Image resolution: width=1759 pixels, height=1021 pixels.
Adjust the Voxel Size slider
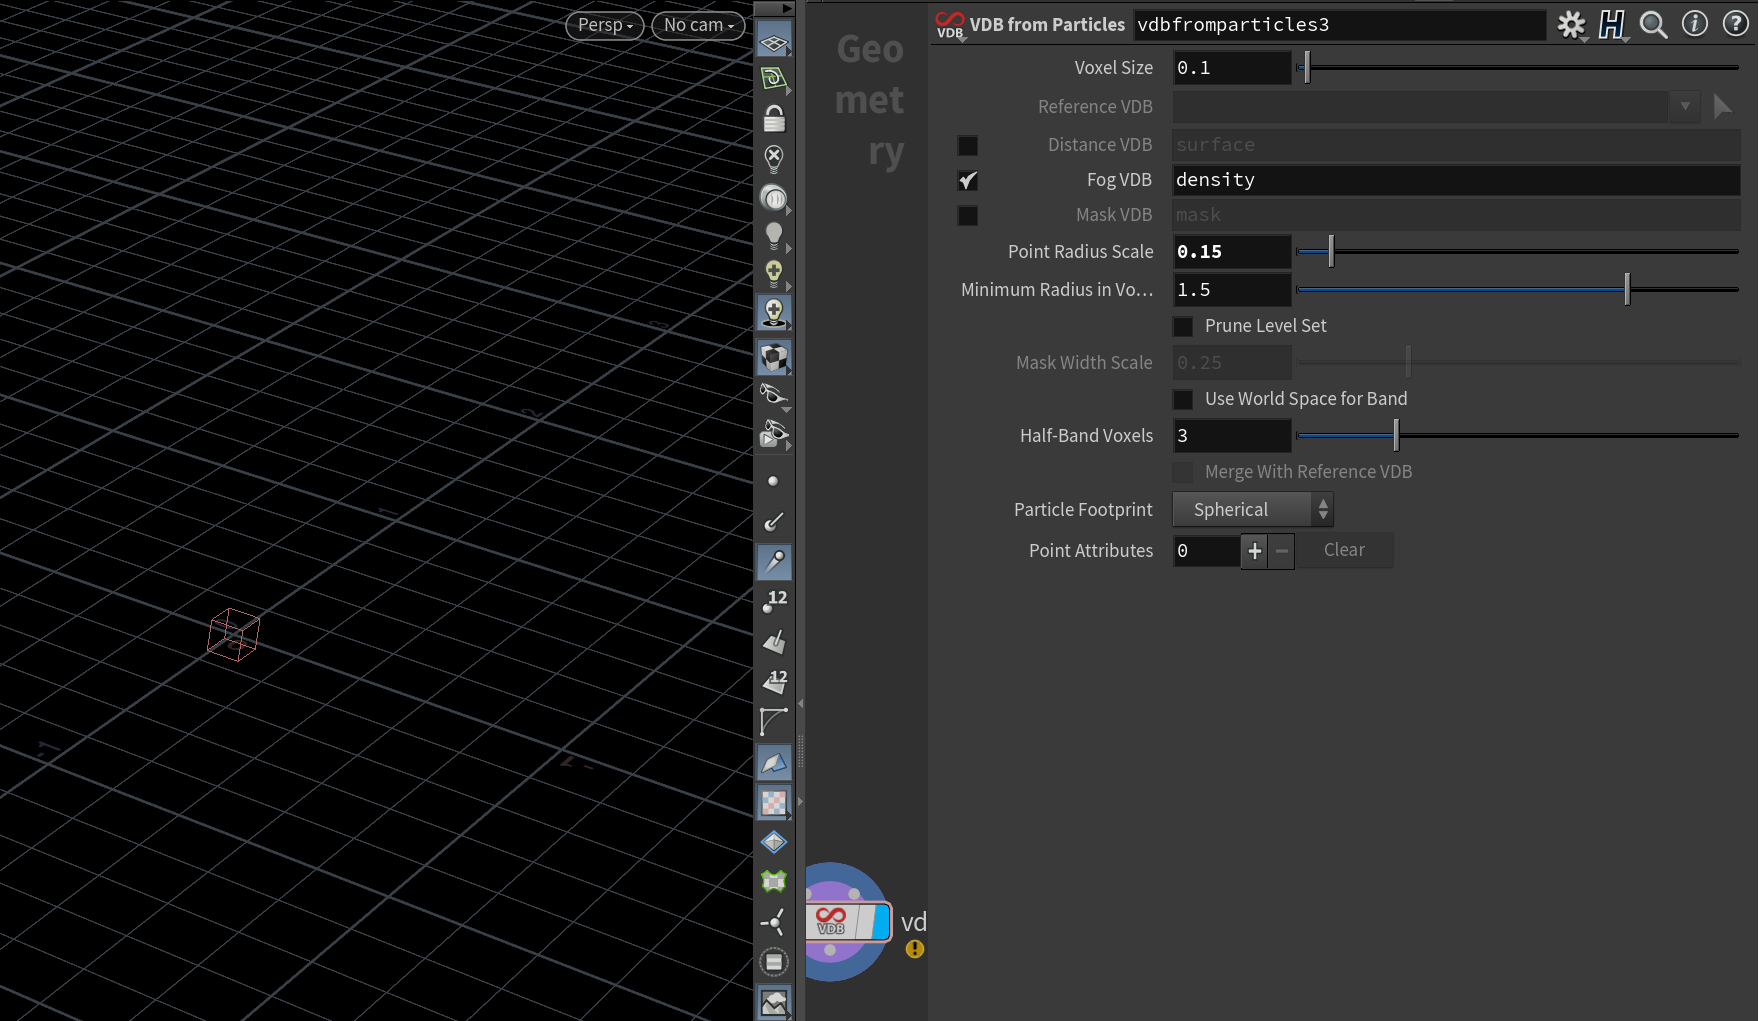coord(1518,68)
